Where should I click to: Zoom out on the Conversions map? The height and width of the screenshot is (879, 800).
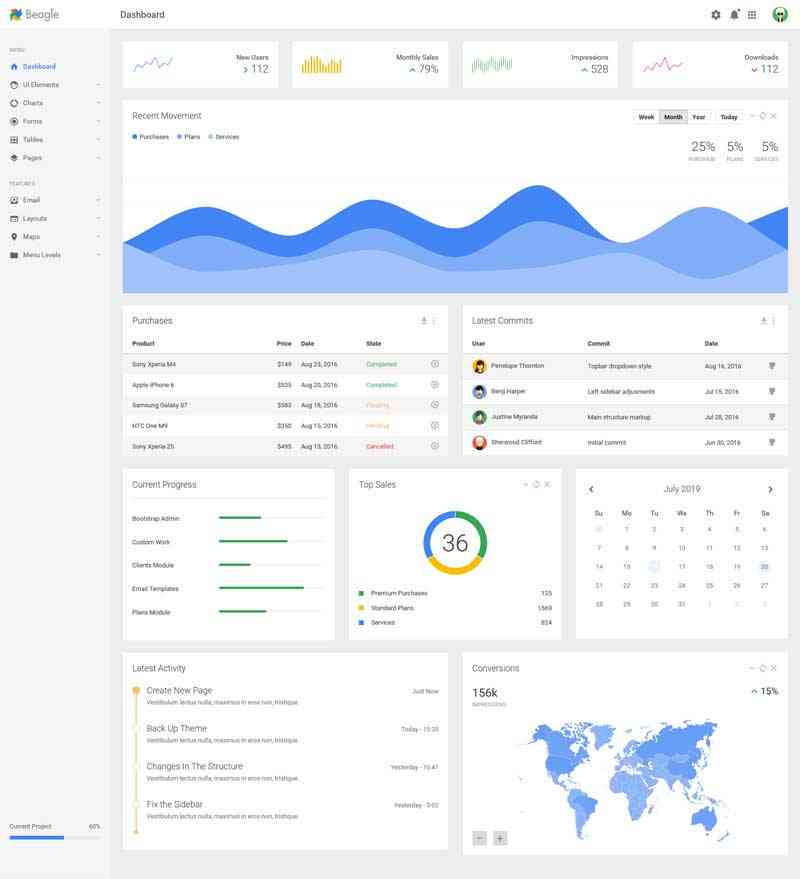coord(480,838)
